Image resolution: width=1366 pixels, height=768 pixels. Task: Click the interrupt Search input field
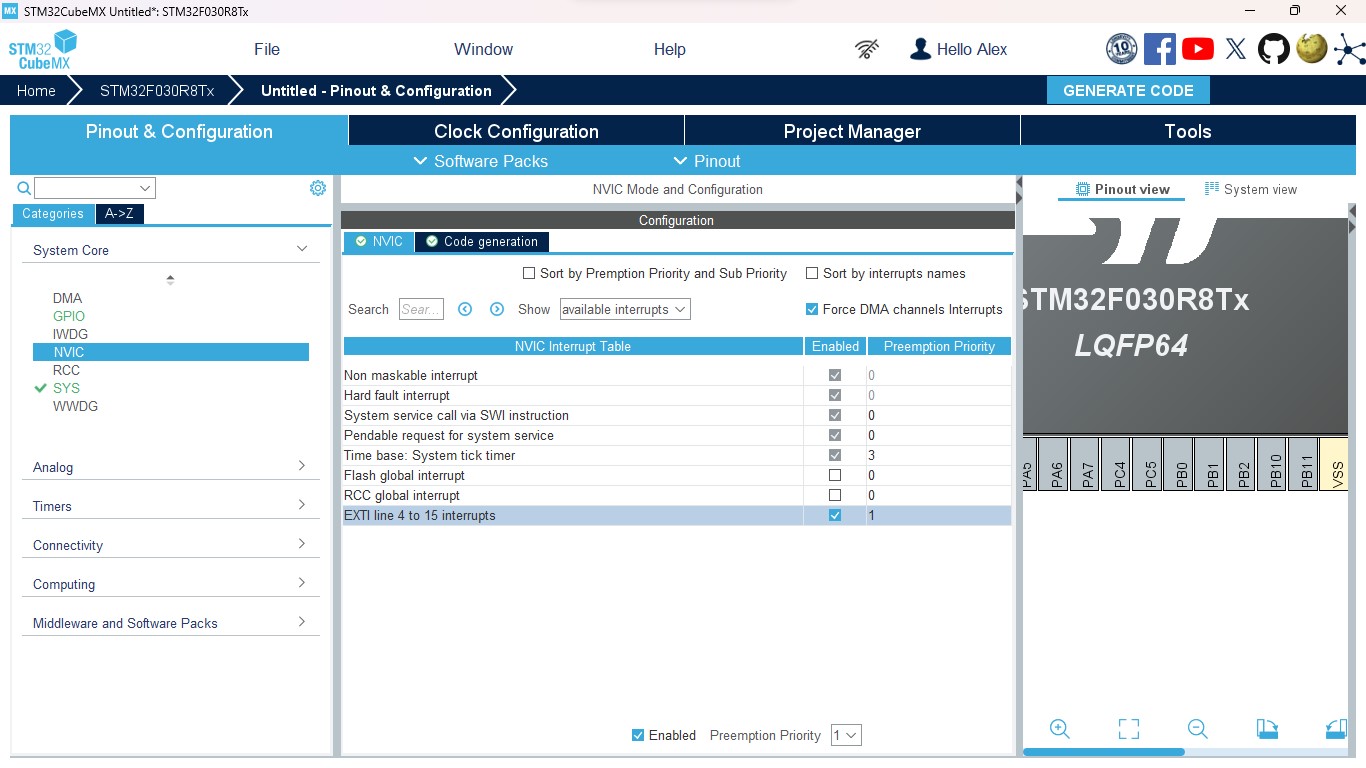[x=421, y=309]
